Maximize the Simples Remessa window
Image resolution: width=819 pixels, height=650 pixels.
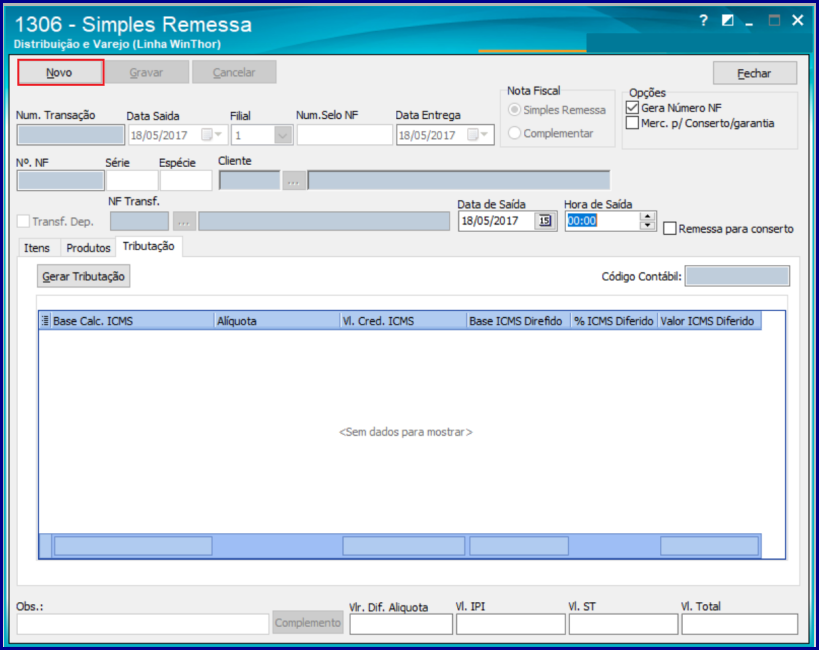pos(774,21)
